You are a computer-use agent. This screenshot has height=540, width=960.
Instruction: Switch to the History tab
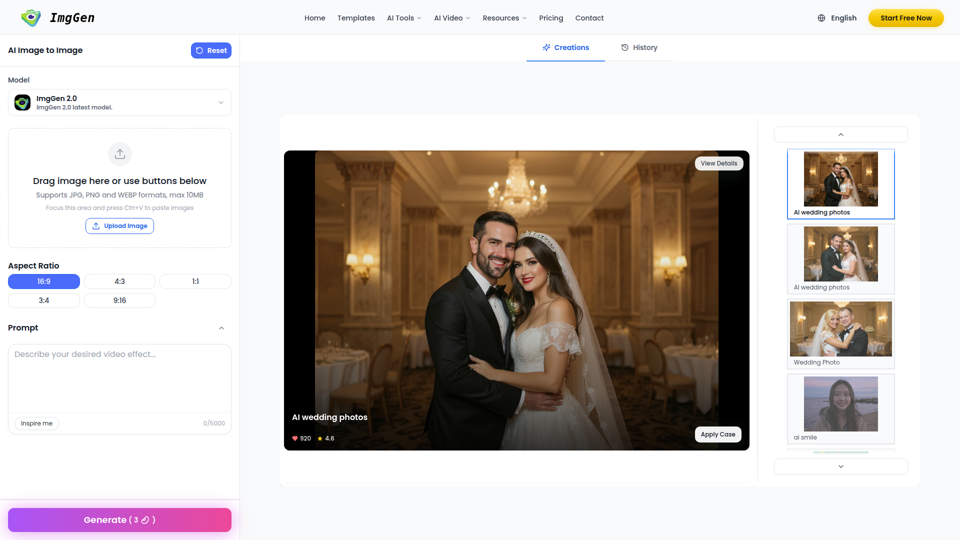tap(639, 48)
